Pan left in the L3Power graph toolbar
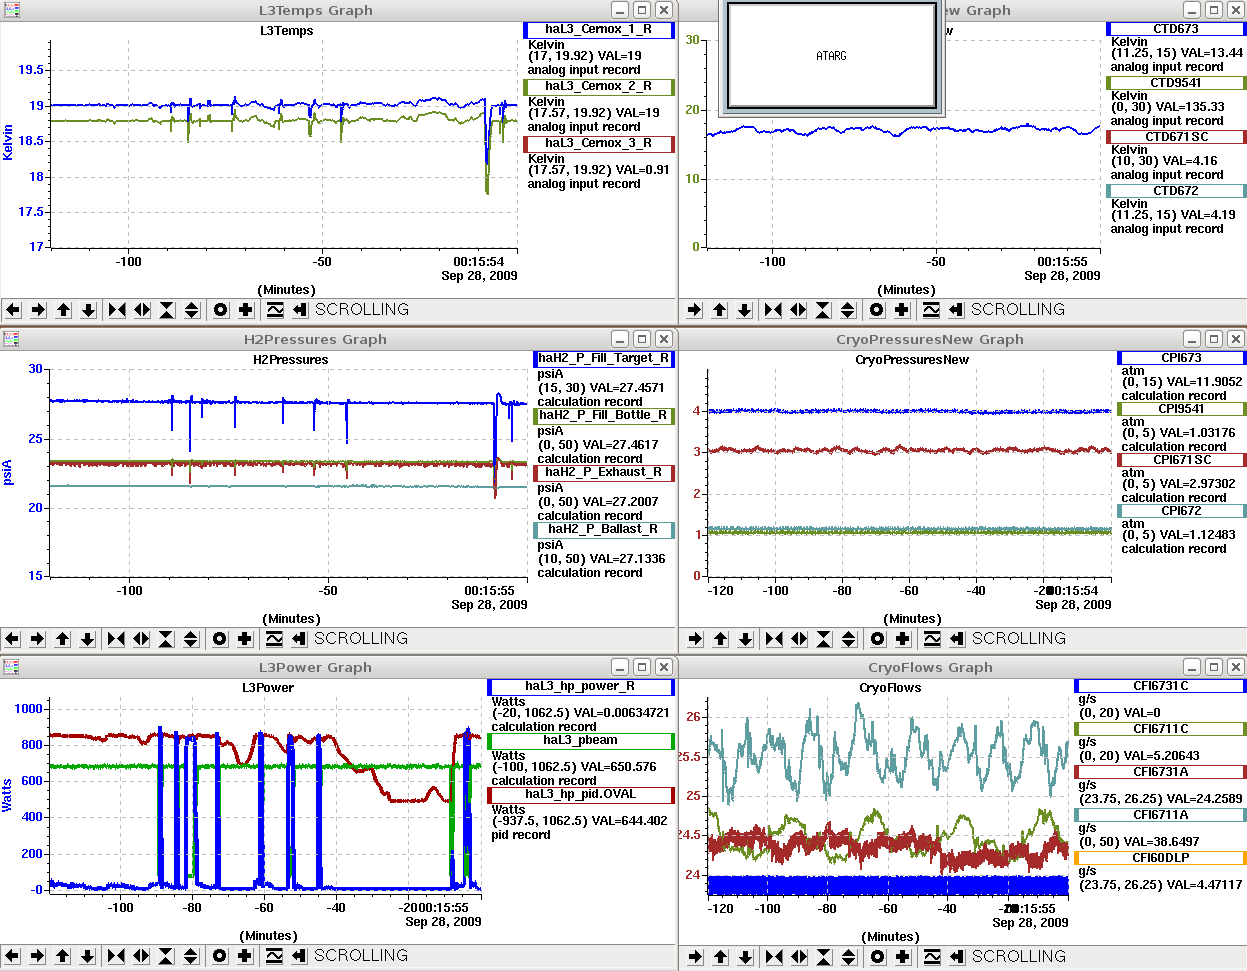The height and width of the screenshot is (971, 1247). click(x=12, y=956)
